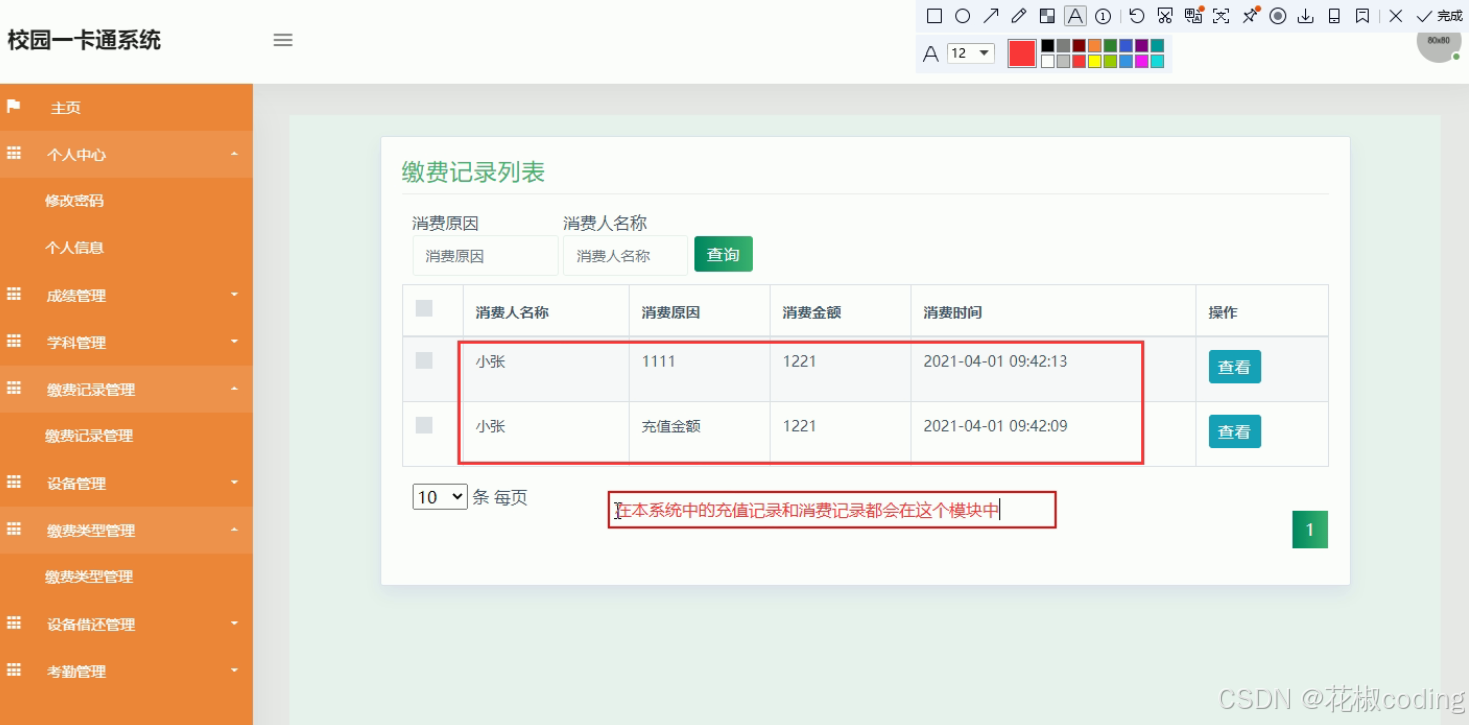This screenshot has width=1469, height=725.
Task: Click the 消费原因 input field
Action: click(x=485, y=255)
